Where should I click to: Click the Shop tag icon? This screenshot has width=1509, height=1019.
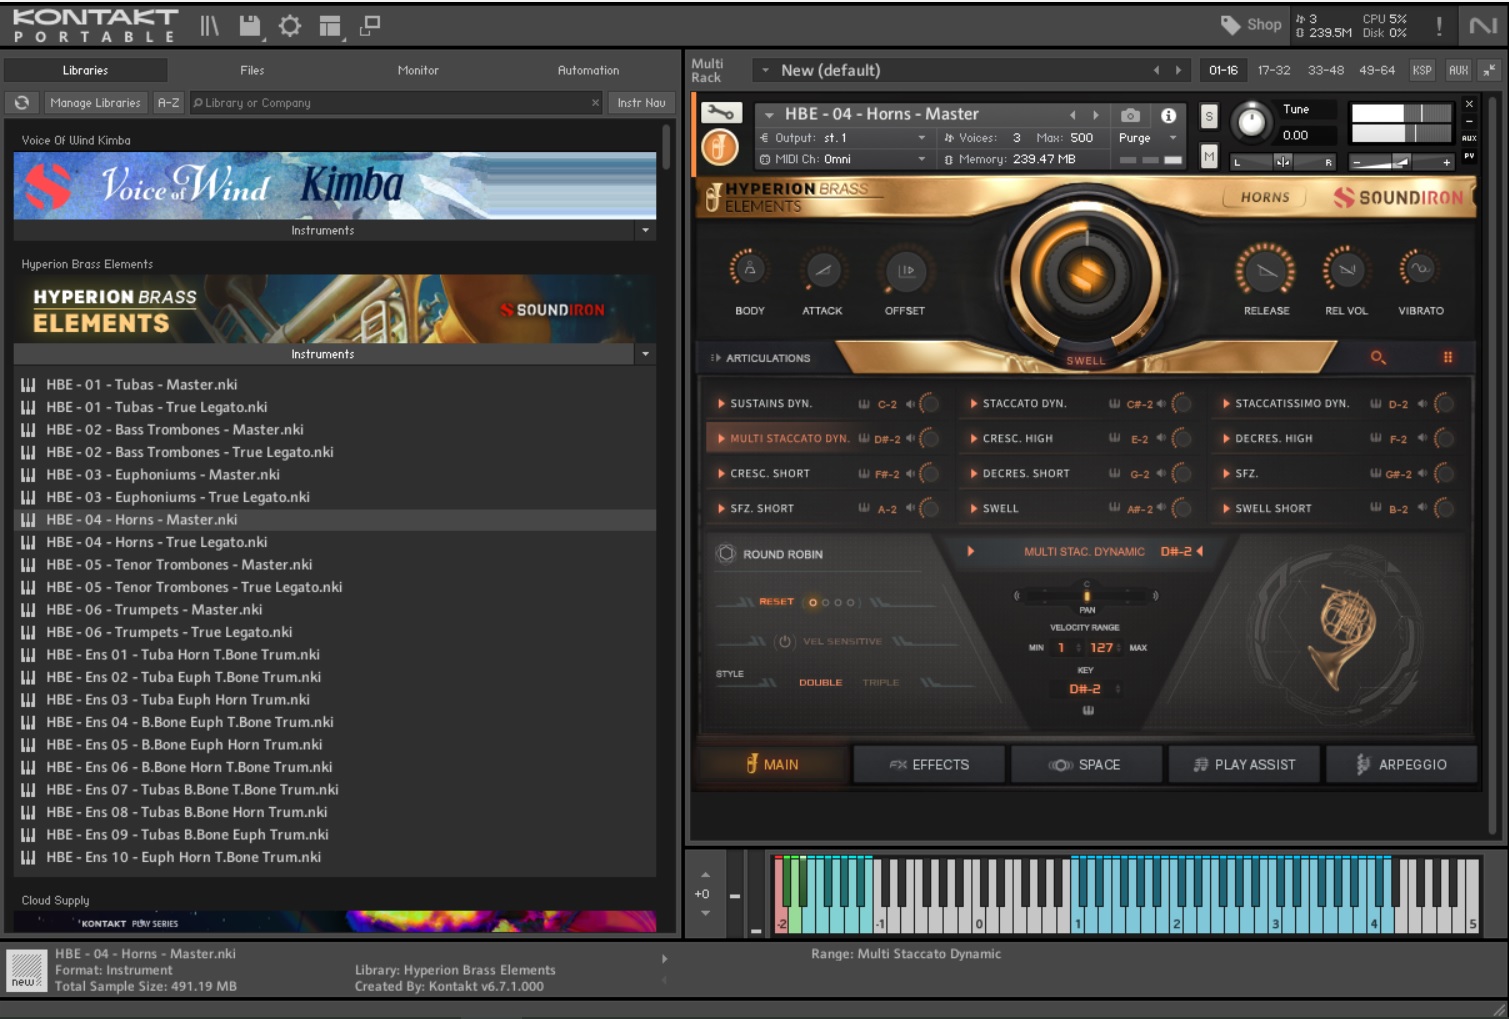coord(1230,25)
